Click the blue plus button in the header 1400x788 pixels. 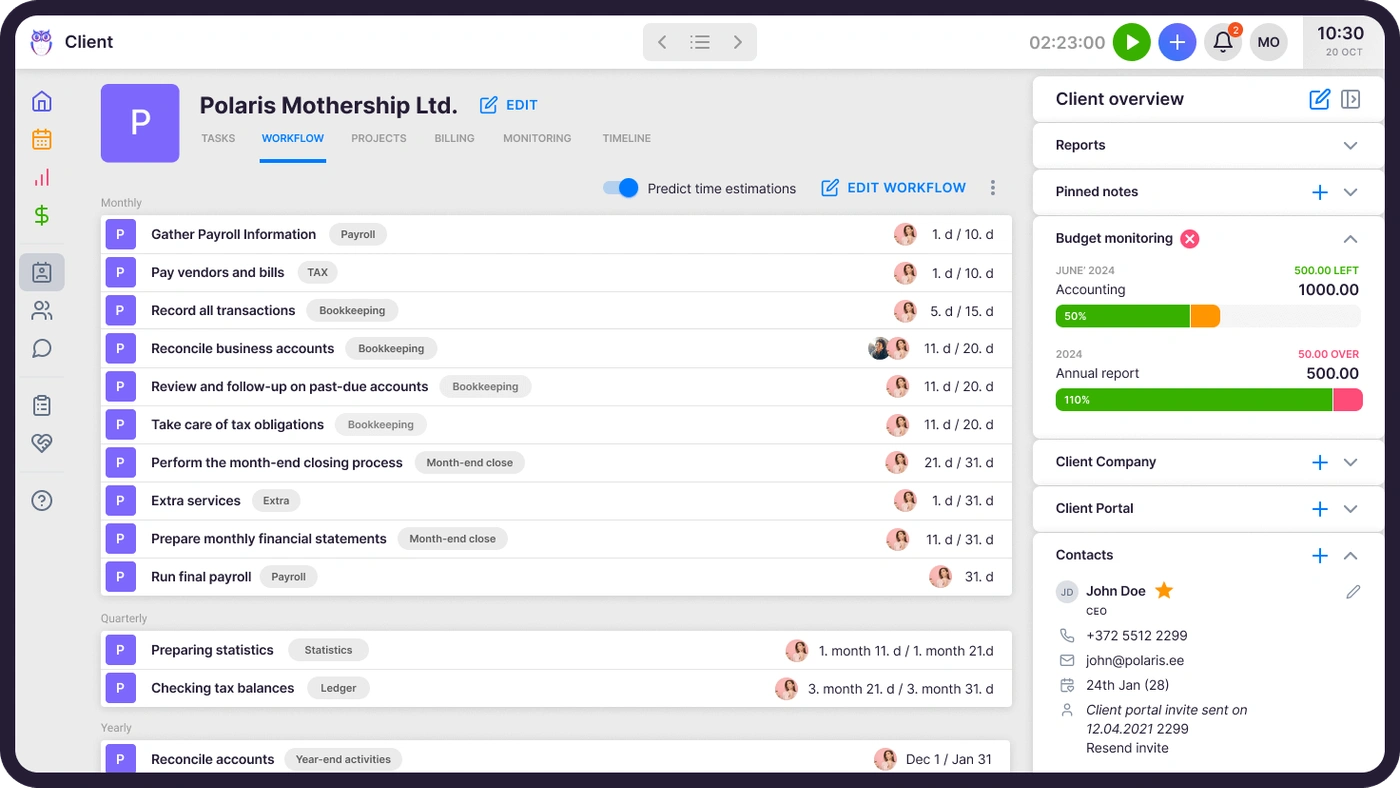click(1177, 42)
